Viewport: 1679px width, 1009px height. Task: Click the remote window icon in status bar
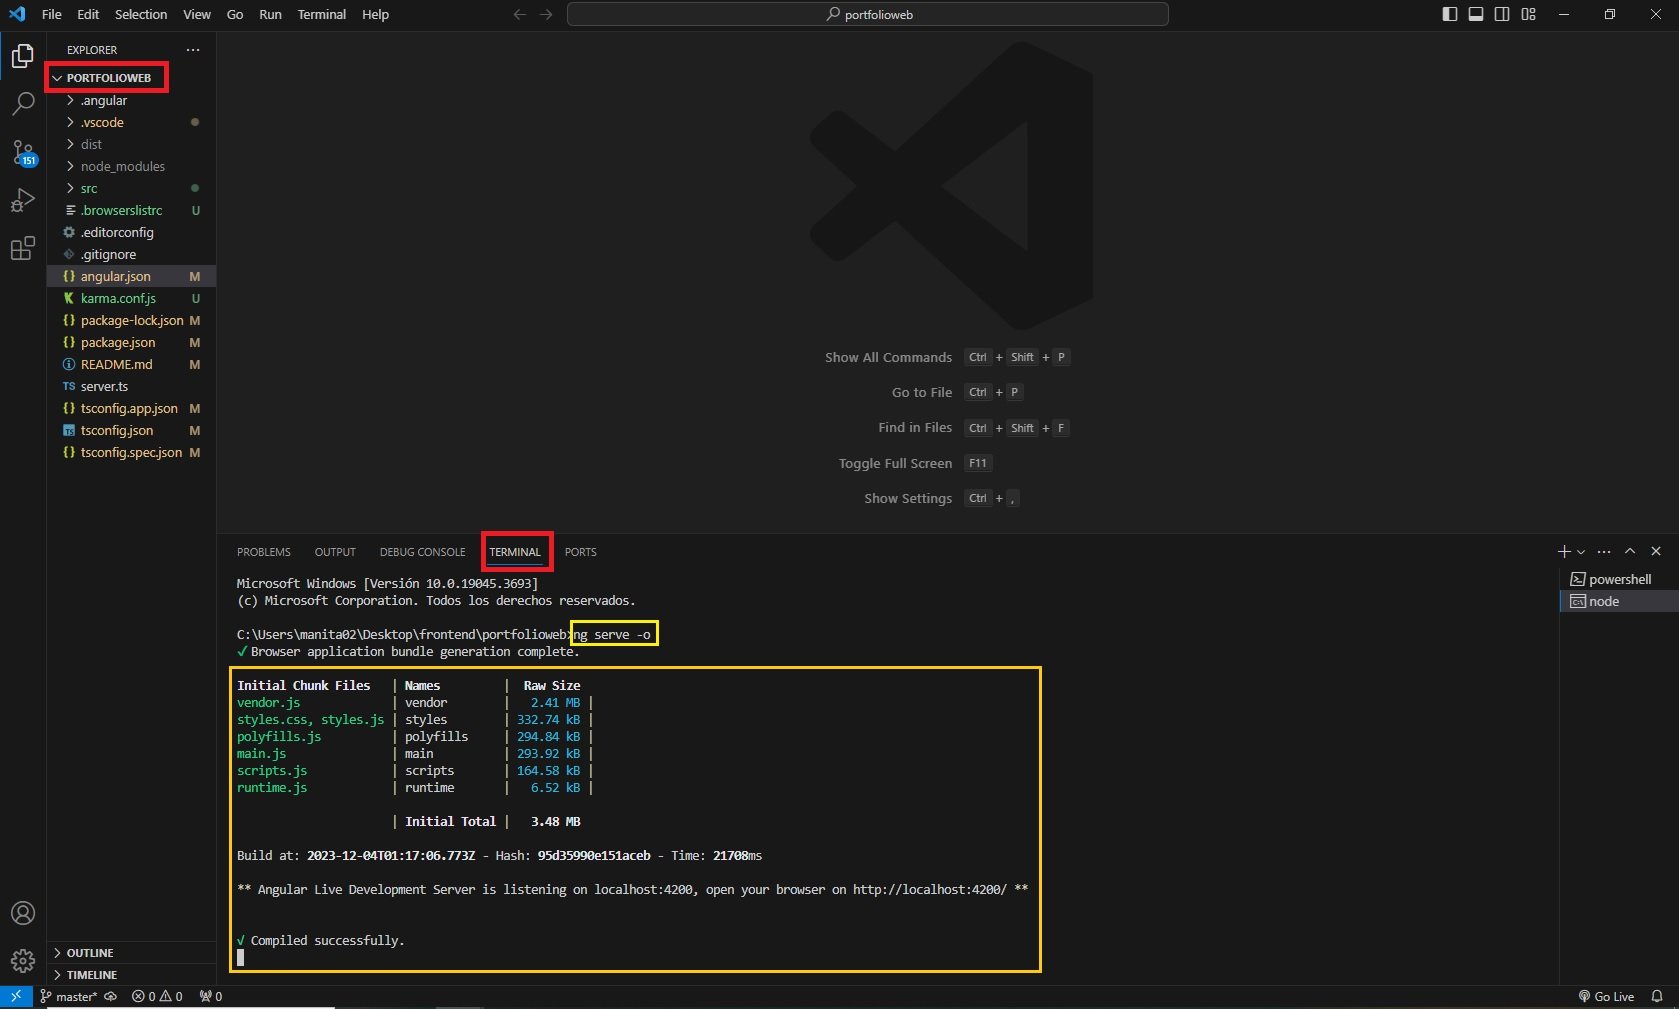click(16, 997)
